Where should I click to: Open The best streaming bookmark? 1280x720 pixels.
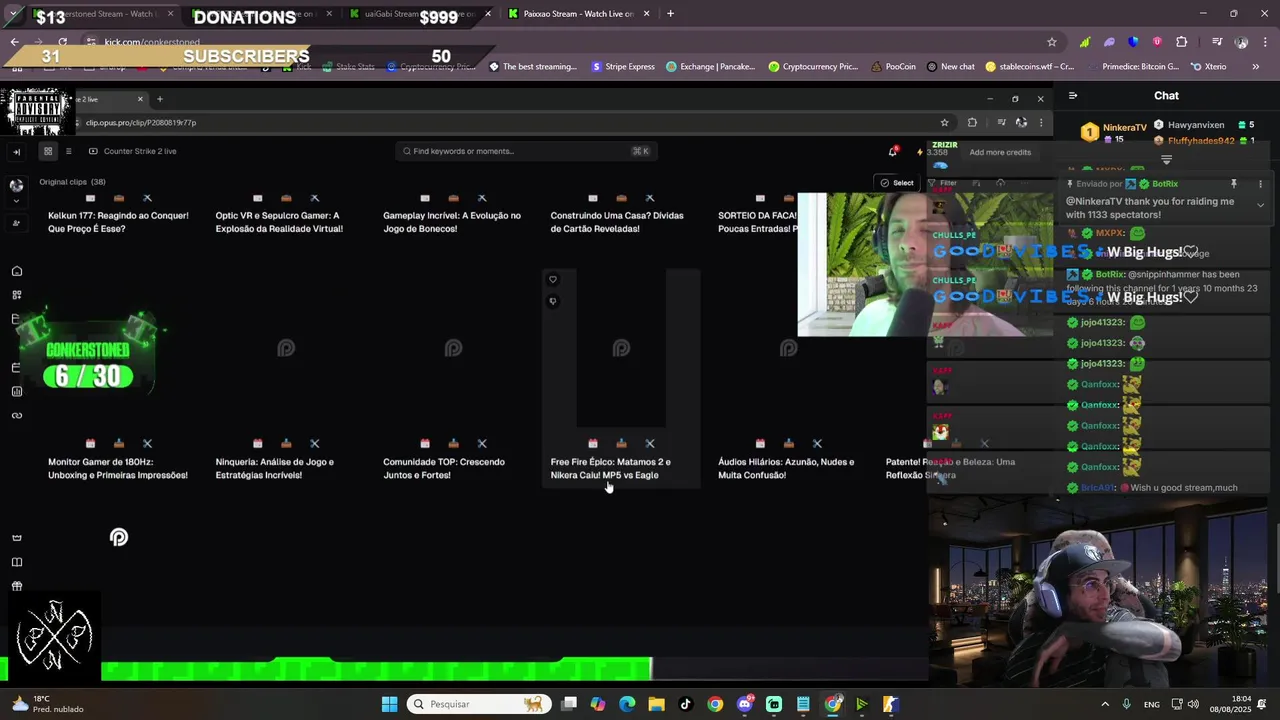pyautogui.click(x=533, y=67)
